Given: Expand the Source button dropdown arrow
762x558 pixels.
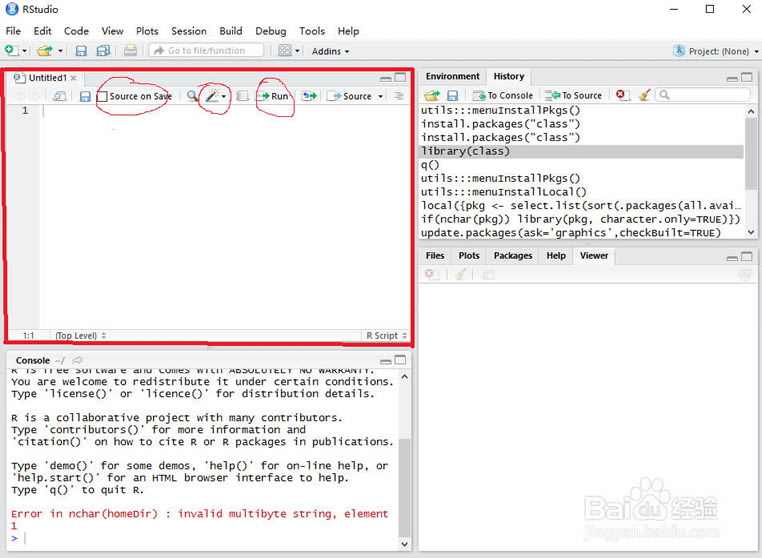Looking at the screenshot, I should point(381,96).
